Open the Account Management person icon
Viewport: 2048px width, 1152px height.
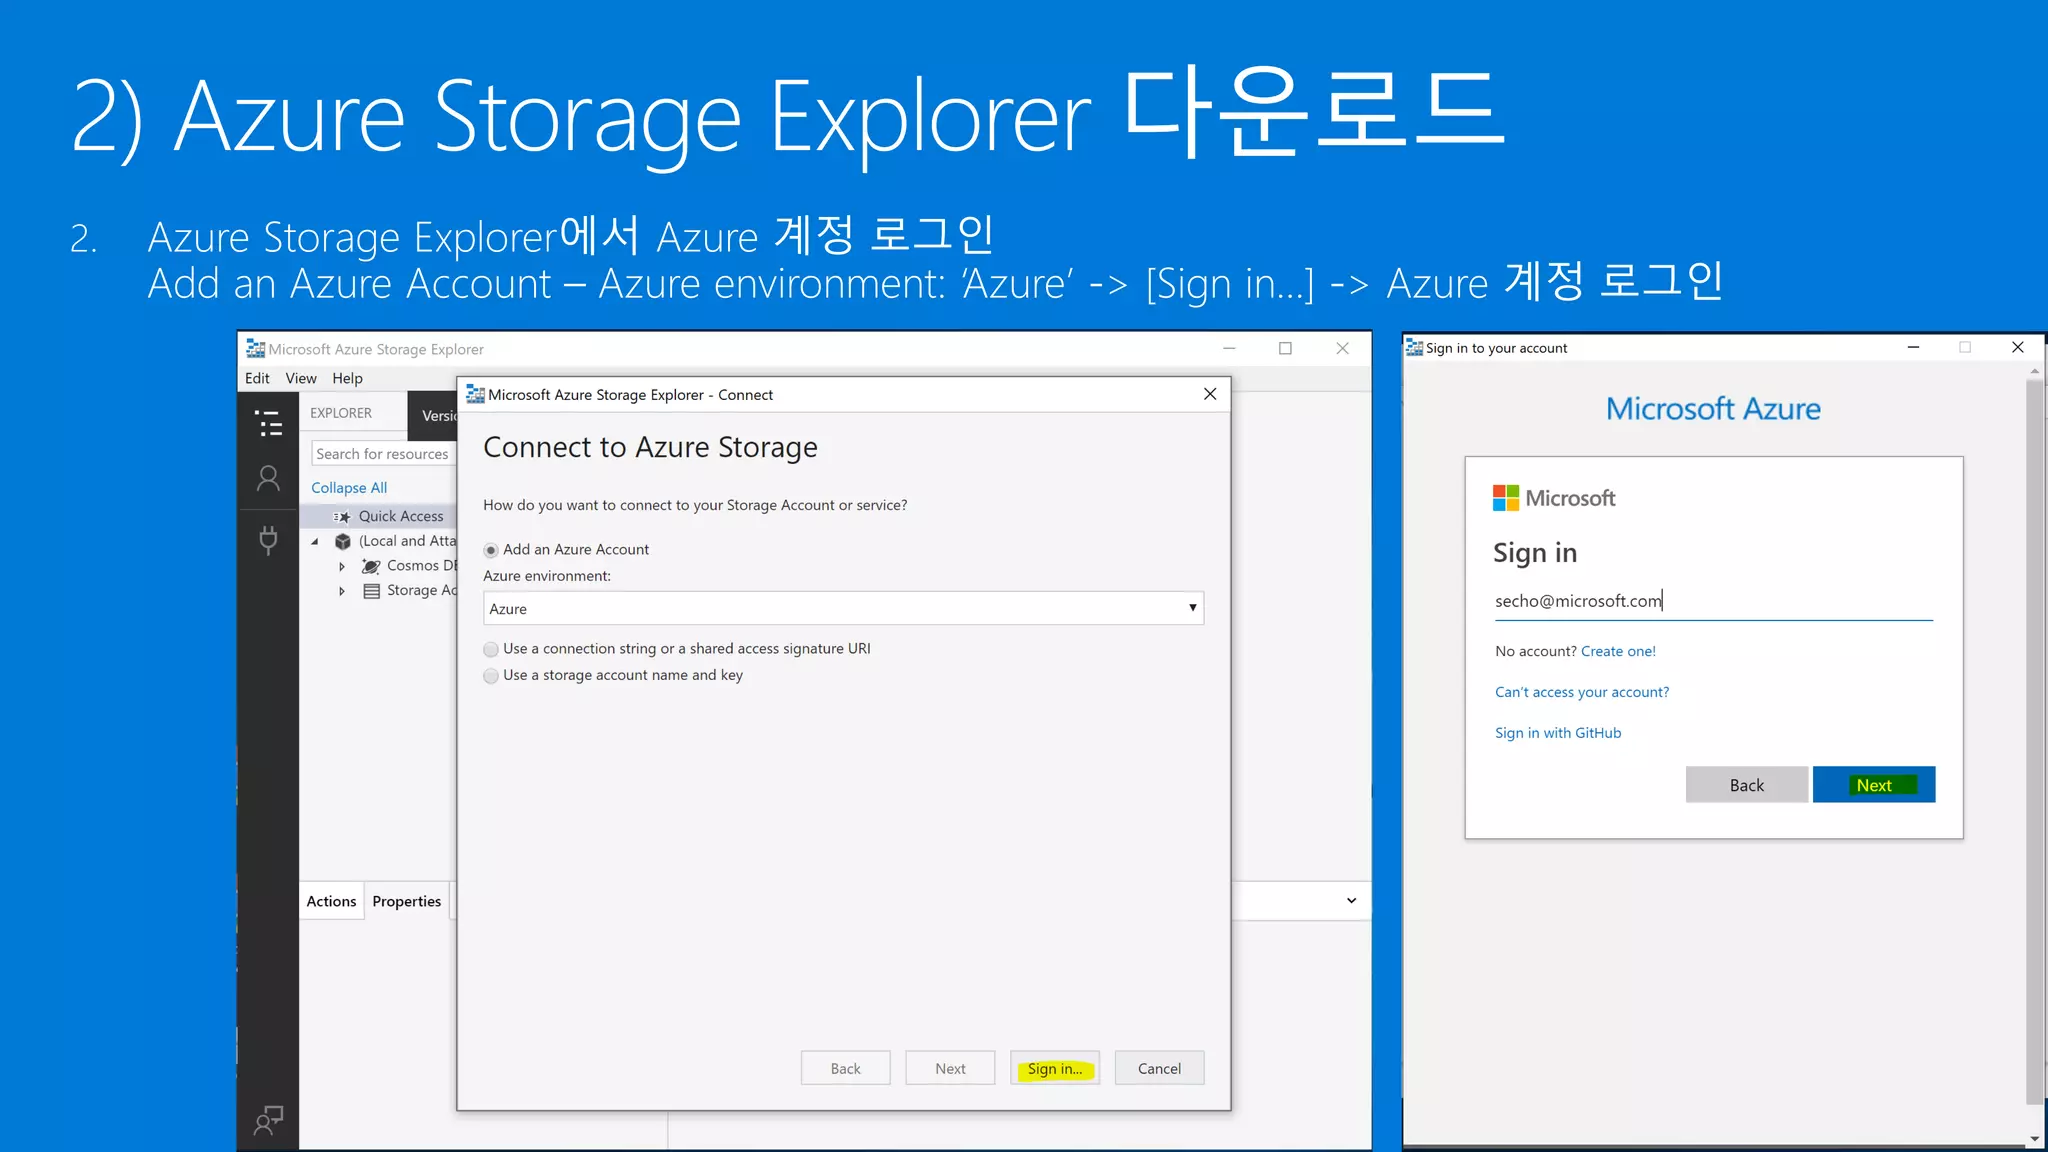tap(268, 479)
